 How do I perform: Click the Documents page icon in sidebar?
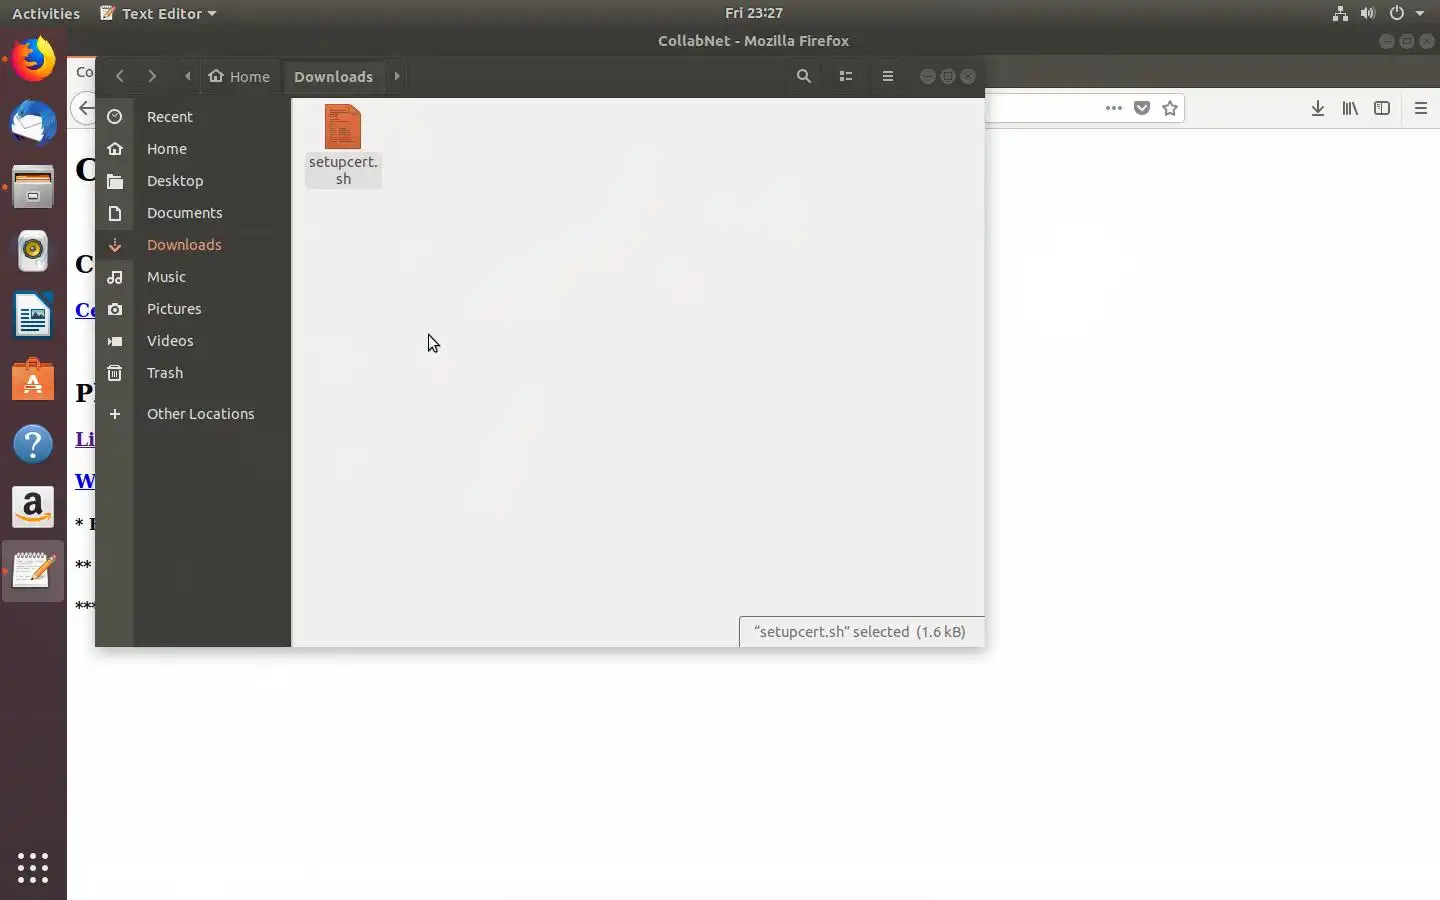pos(115,213)
